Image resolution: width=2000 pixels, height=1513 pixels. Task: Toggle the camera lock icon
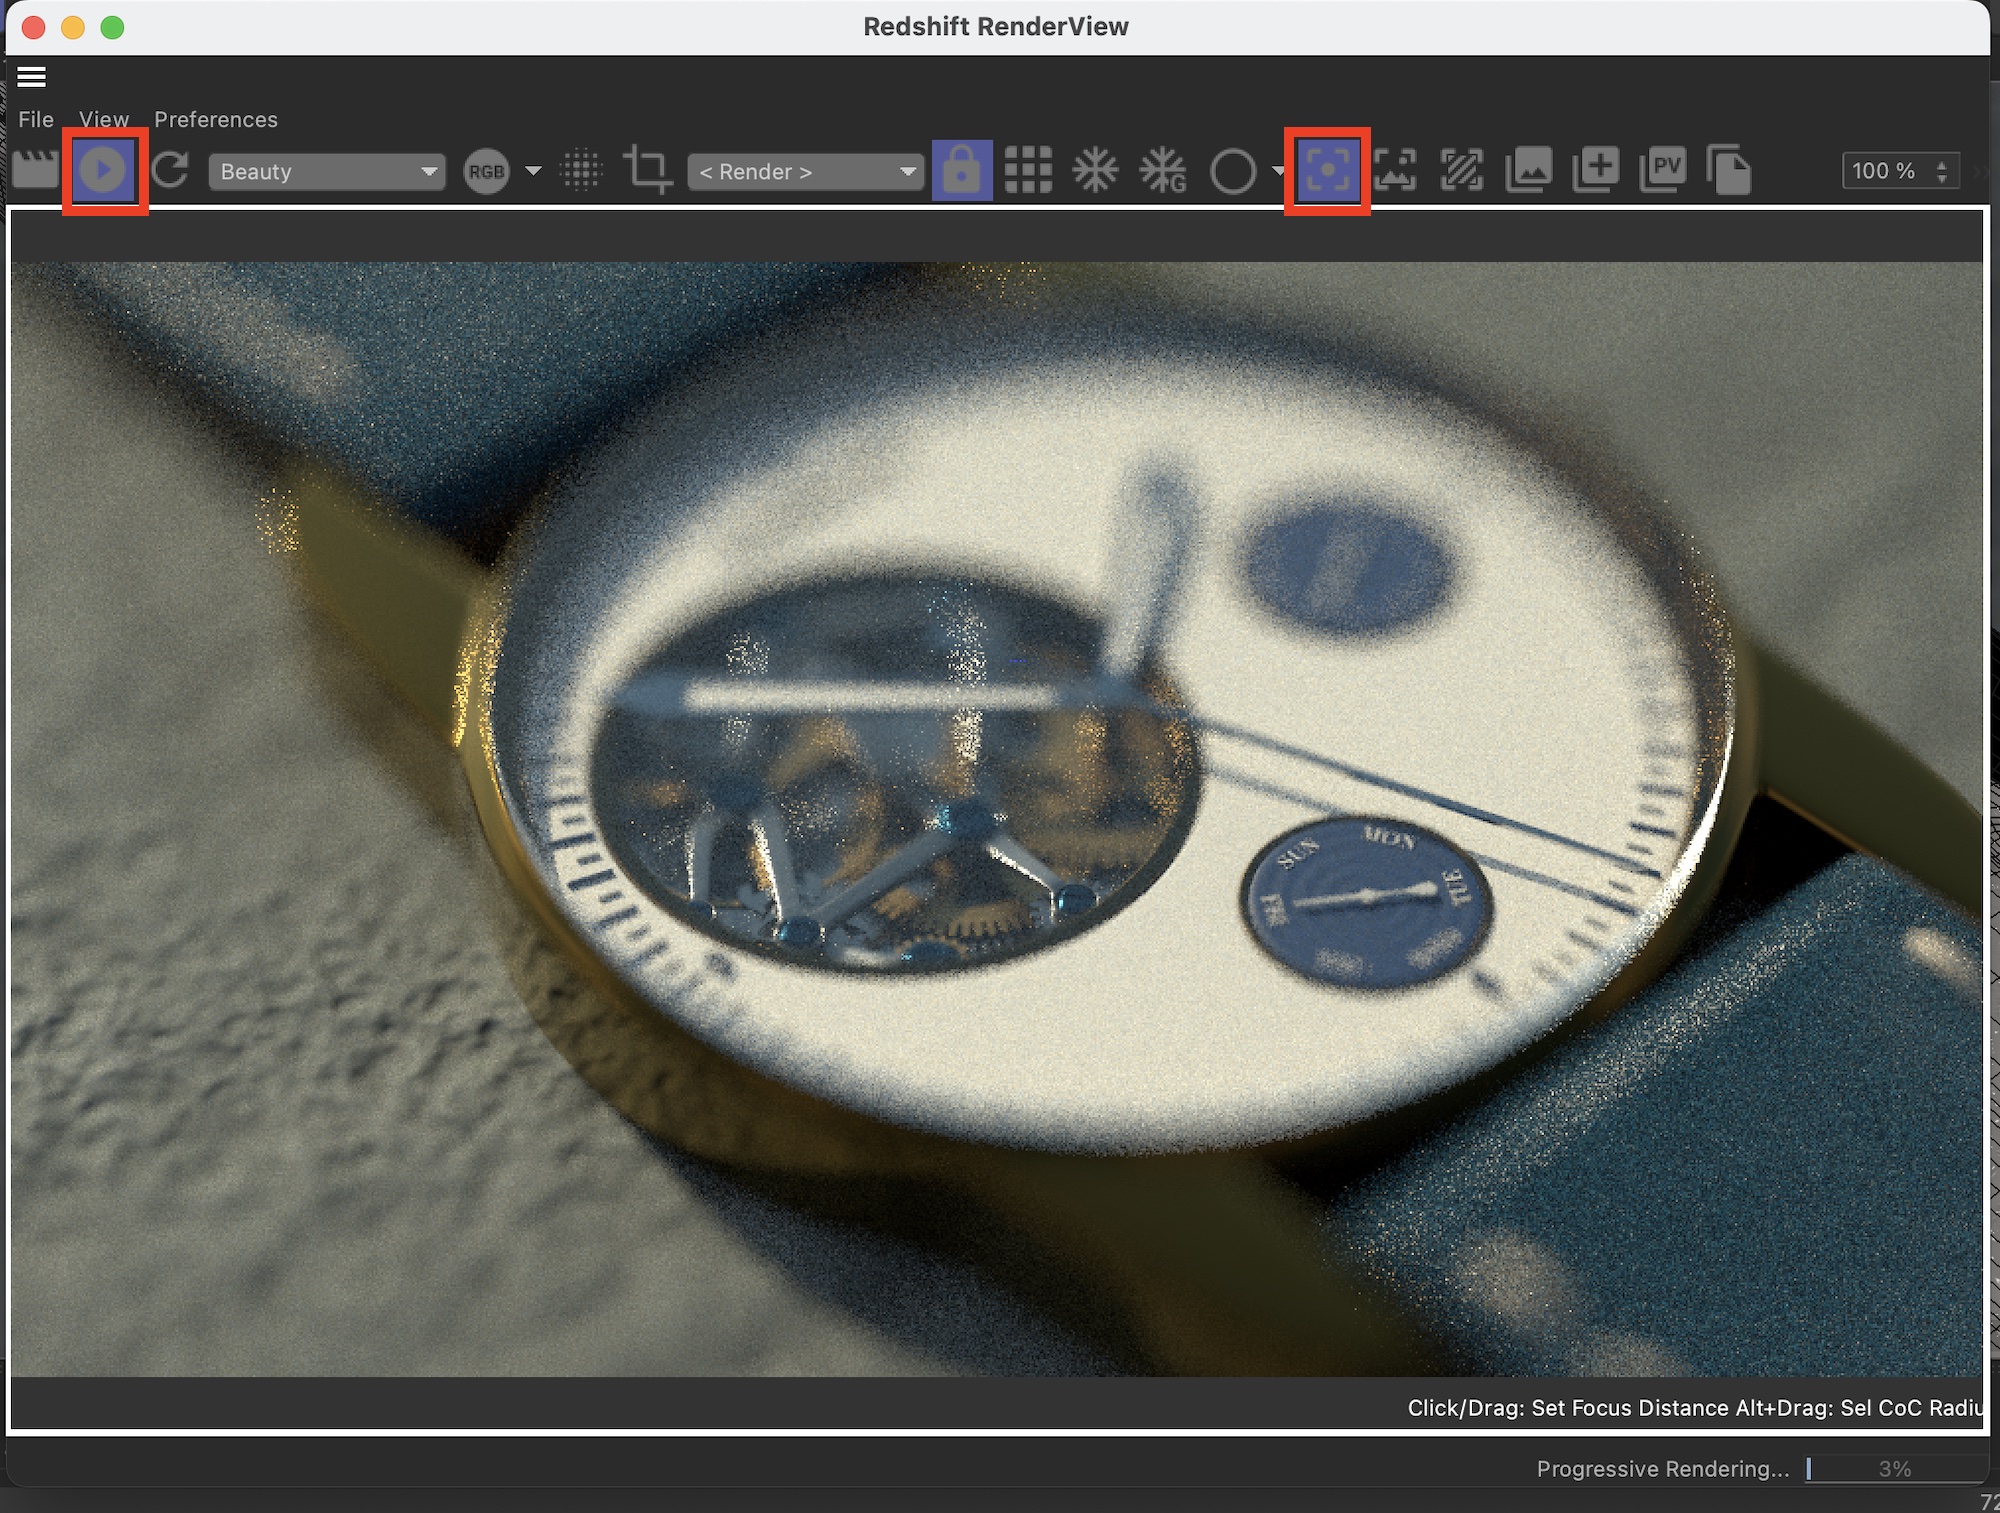tap(962, 170)
